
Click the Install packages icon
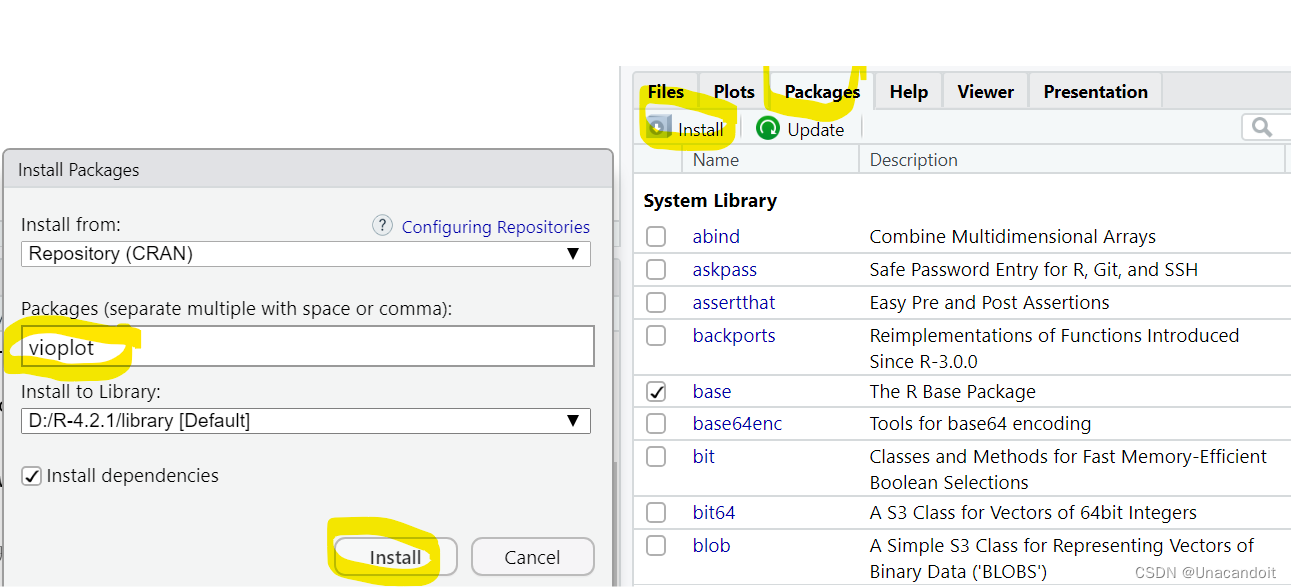pos(658,128)
